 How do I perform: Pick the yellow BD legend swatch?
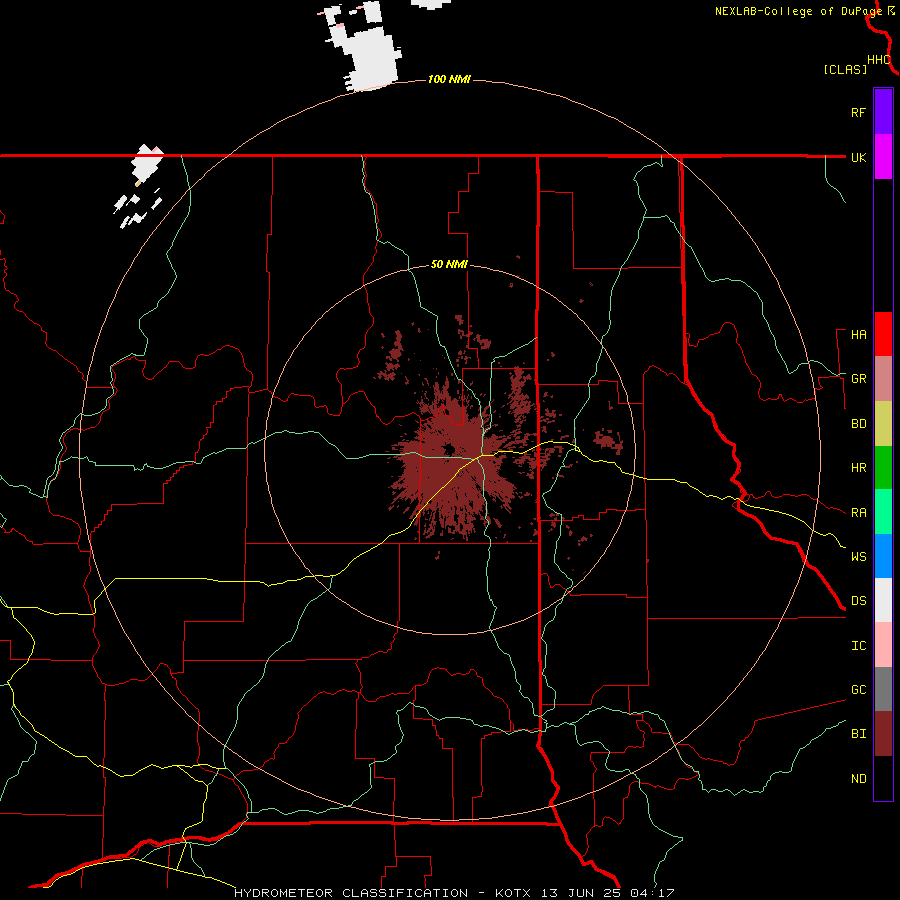[x=883, y=424]
